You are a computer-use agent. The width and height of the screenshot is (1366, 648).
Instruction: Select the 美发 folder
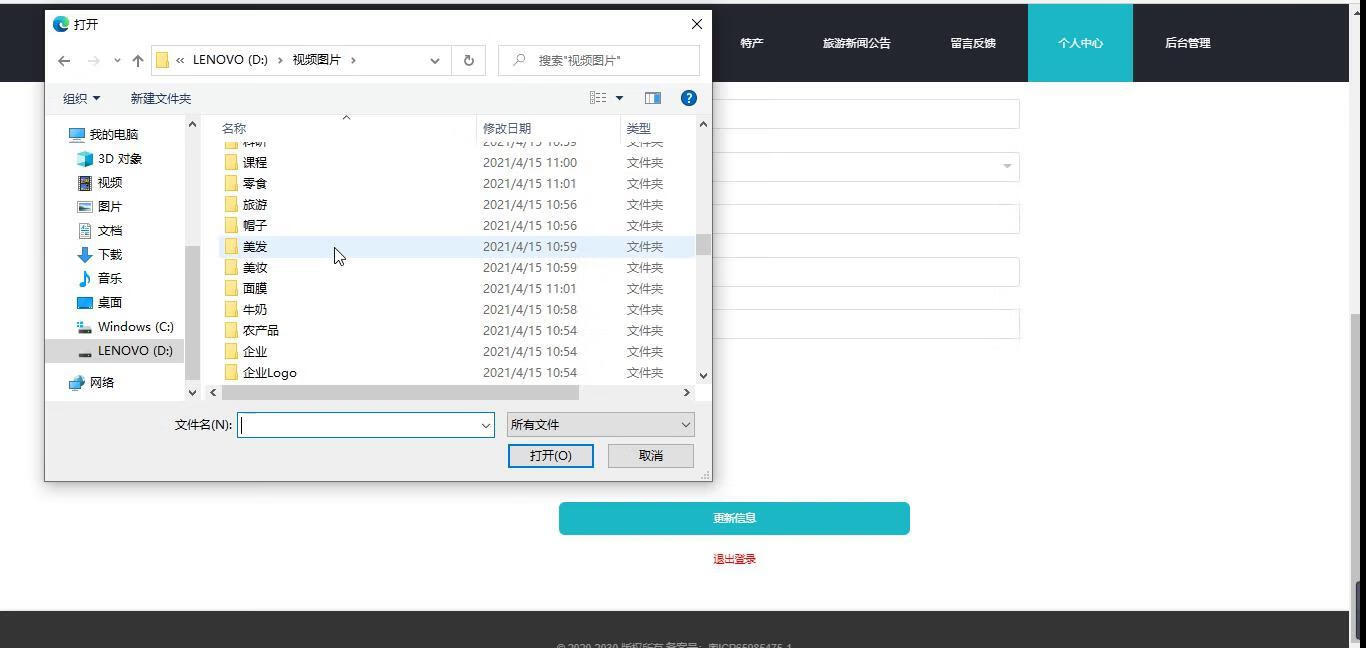coord(456,246)
